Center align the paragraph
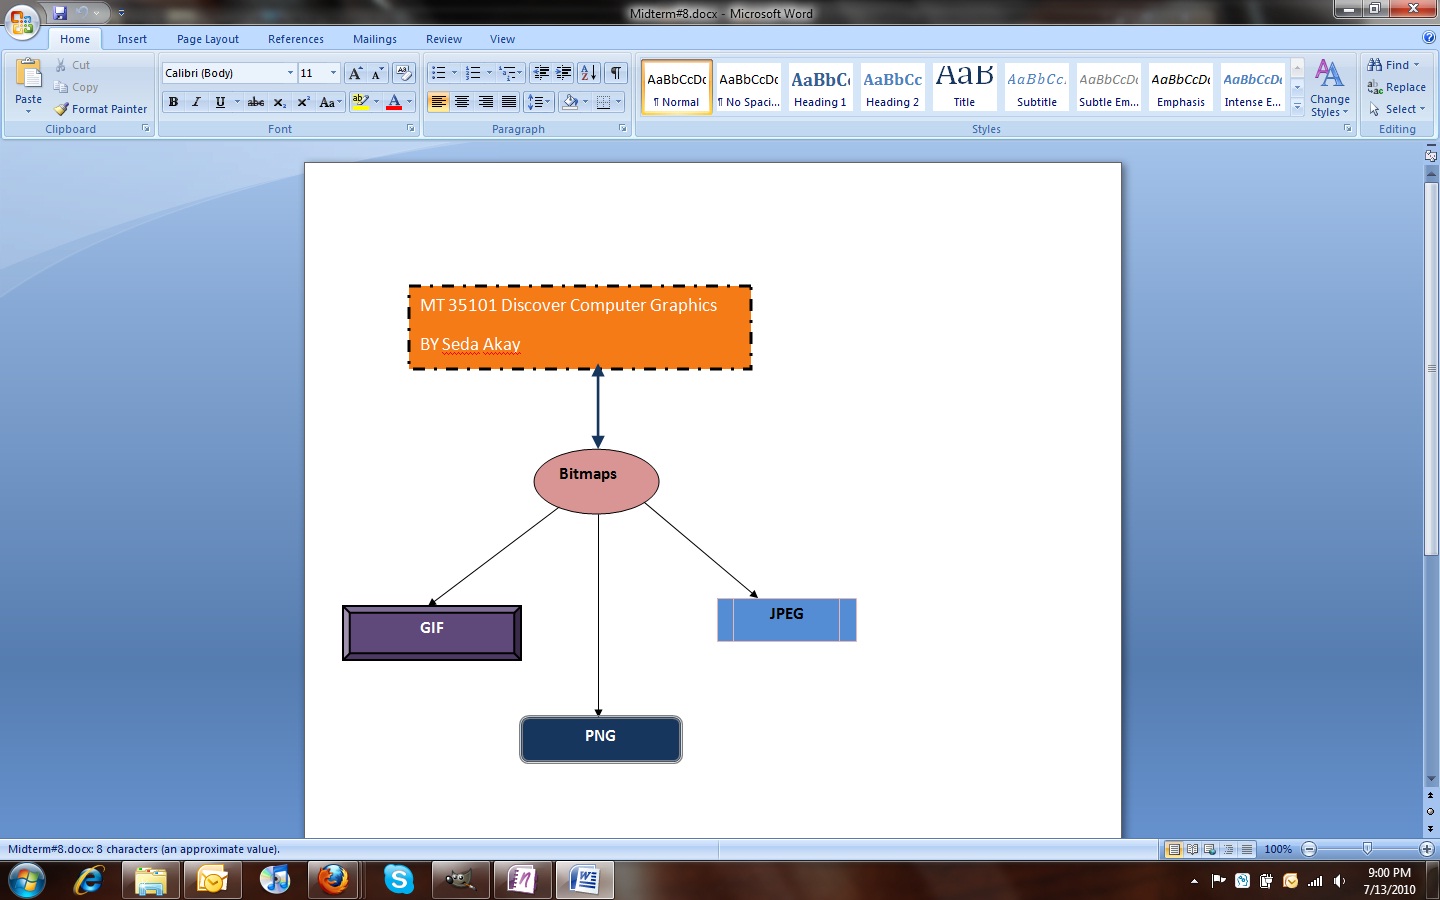1440x900 pixels. pos(462,101)
